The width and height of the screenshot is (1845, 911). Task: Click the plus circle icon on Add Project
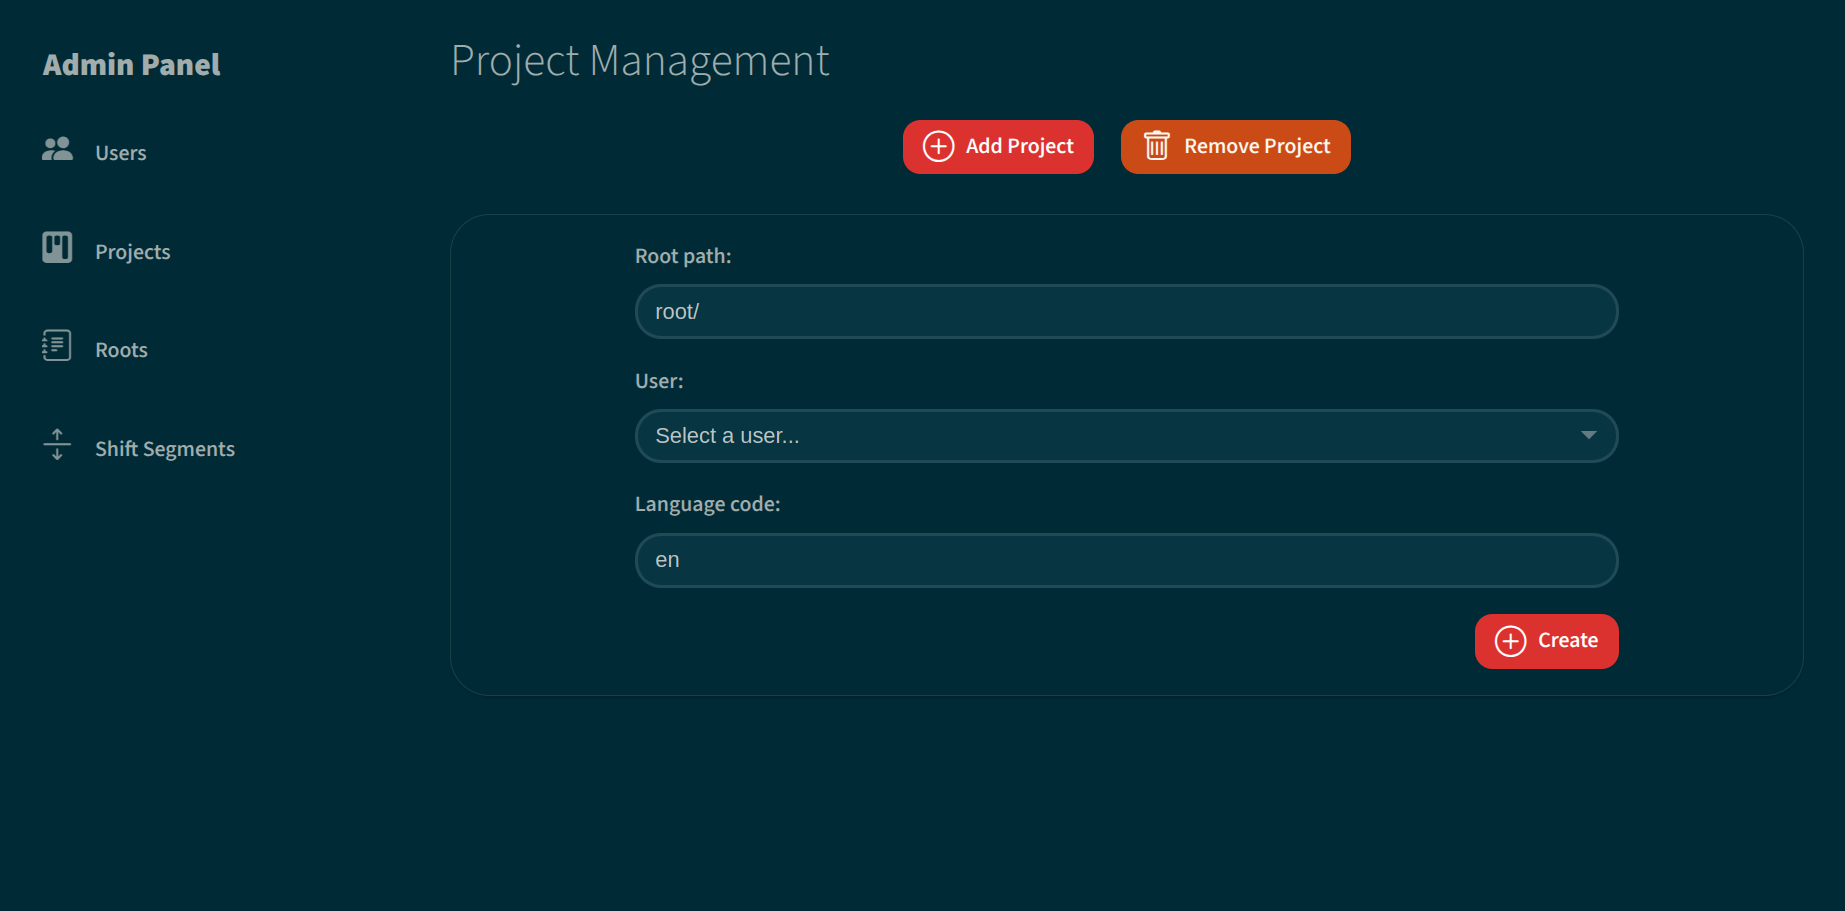[938, 147]
